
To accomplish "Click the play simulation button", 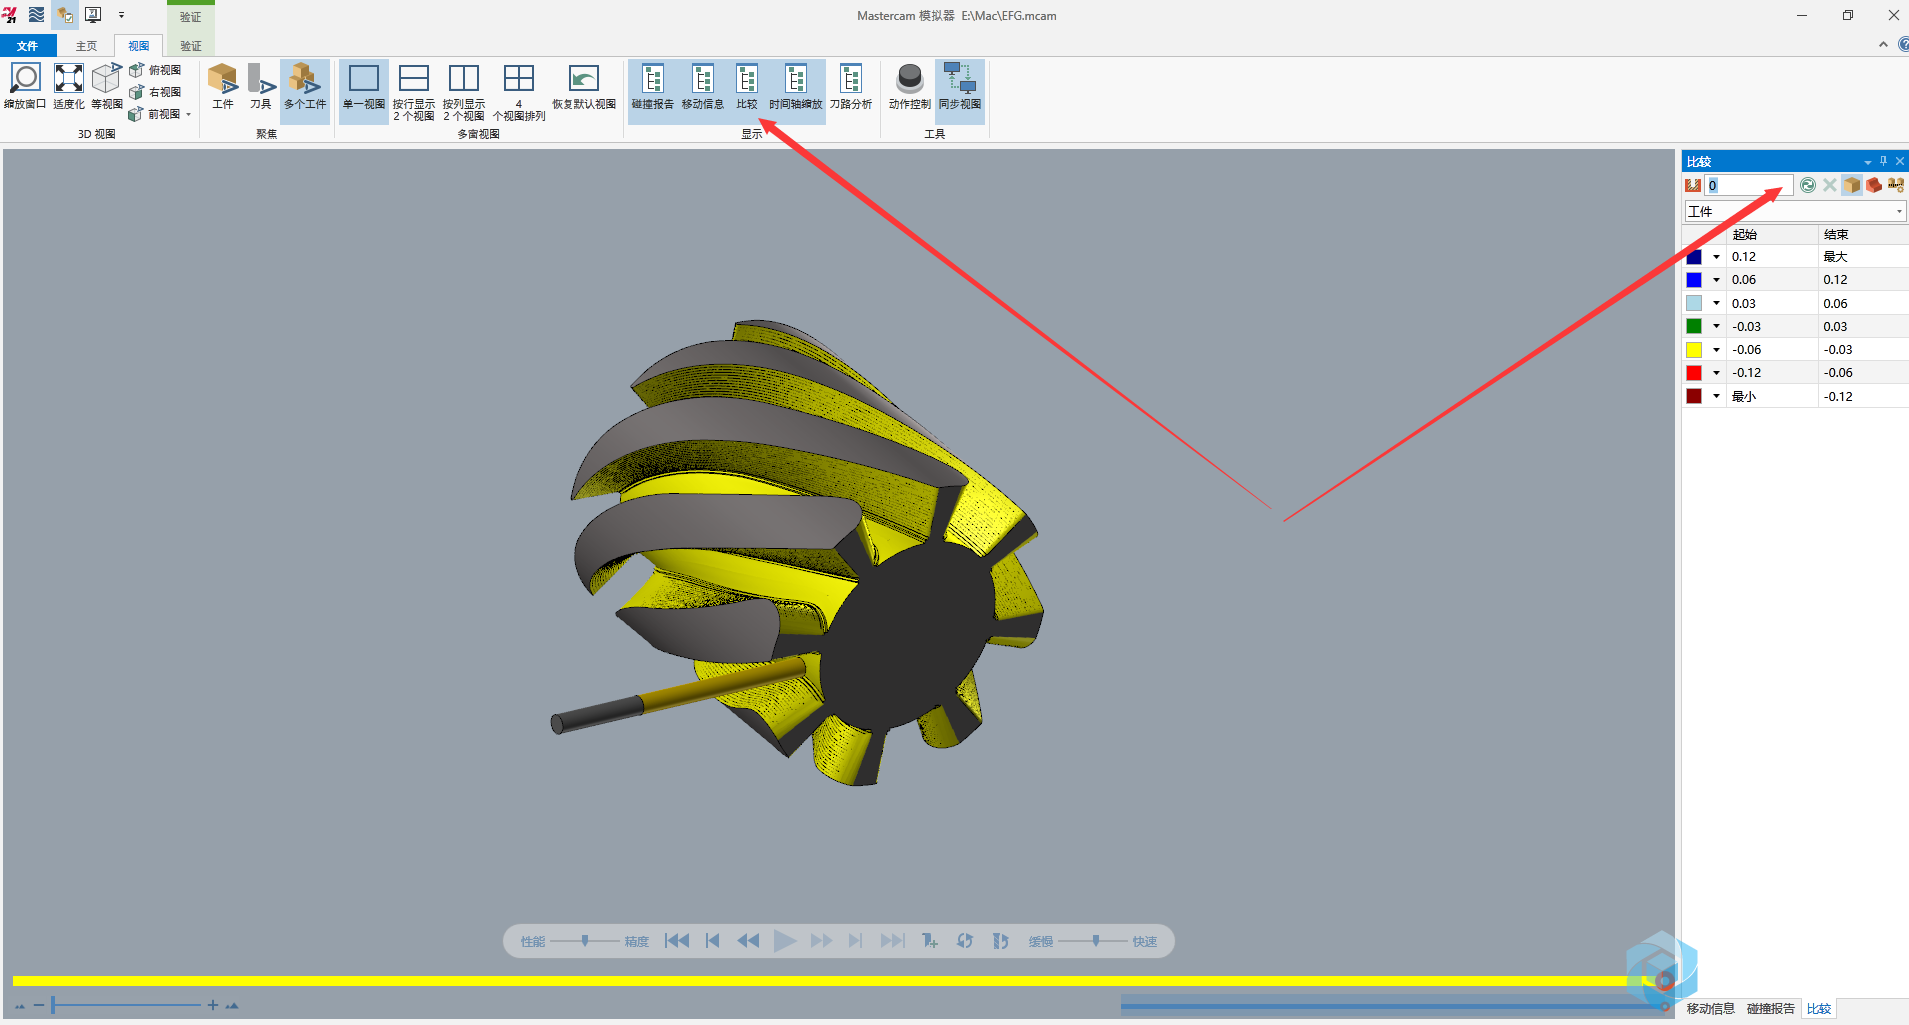I will tap(785, 941).
